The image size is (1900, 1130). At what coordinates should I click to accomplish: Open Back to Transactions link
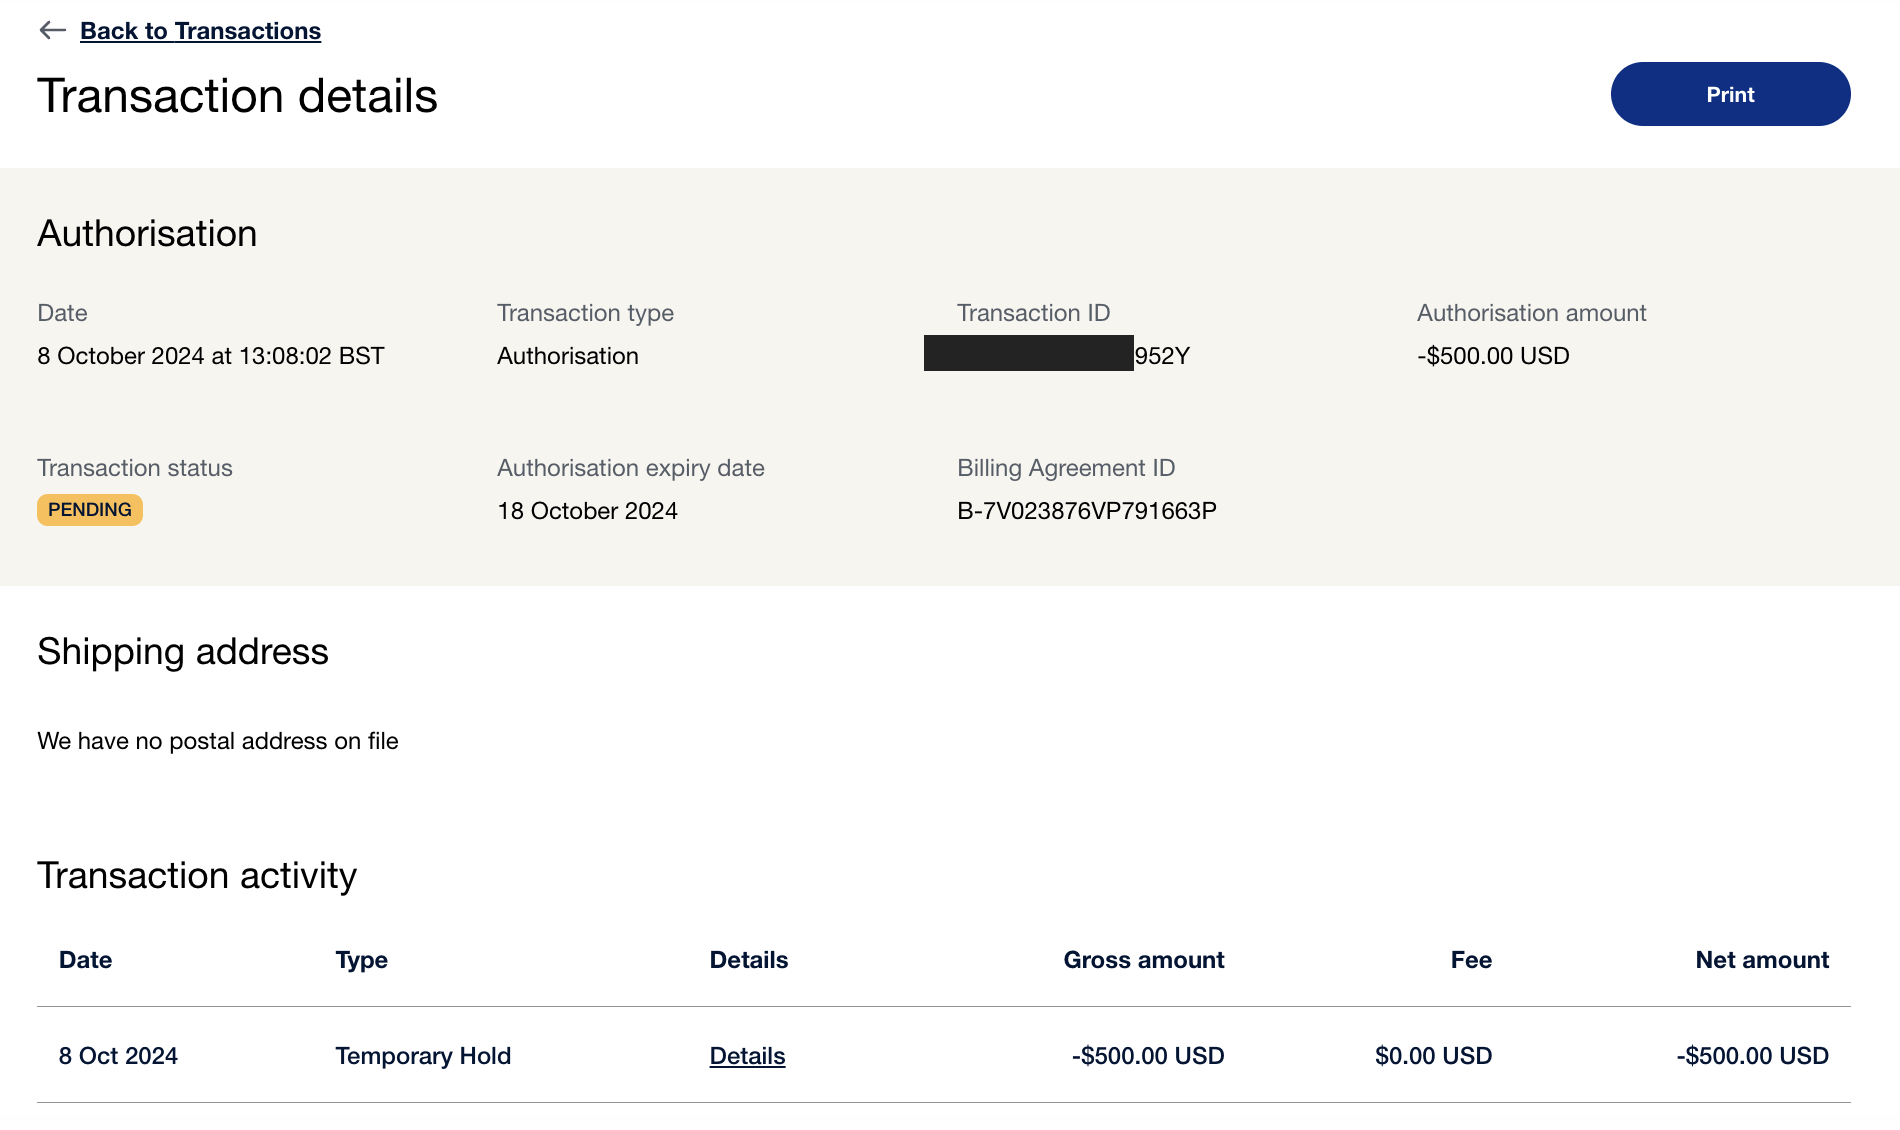pyautogui.click(x=200, y=31)
